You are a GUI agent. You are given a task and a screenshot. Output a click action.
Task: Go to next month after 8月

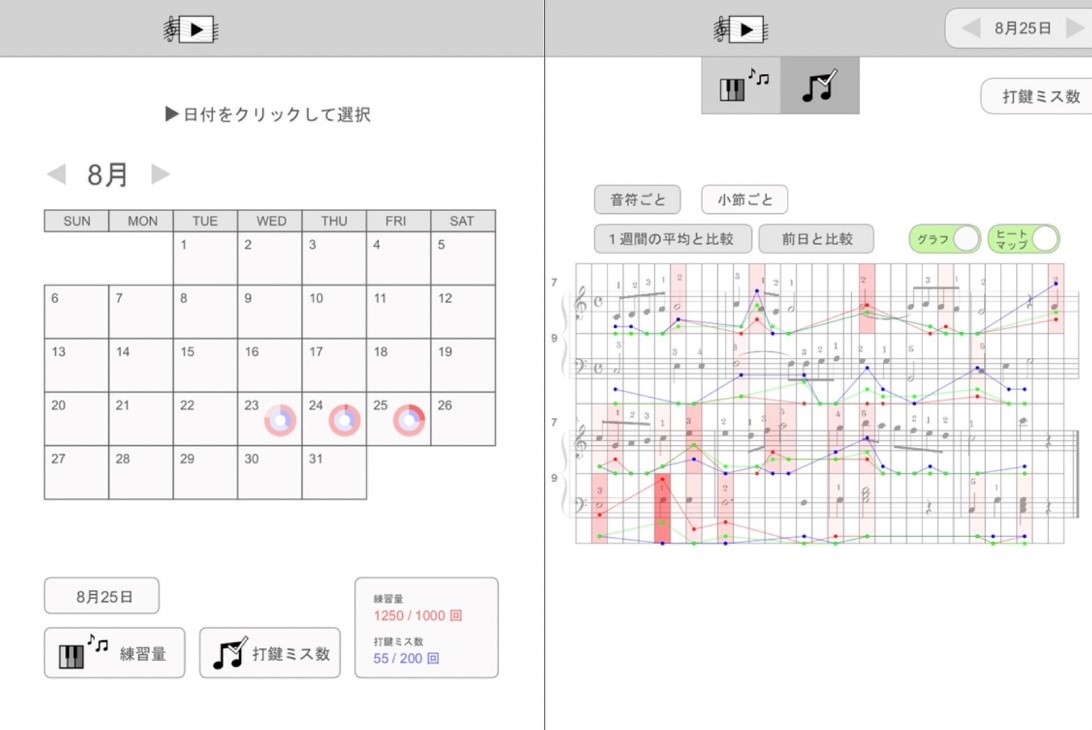click(160, 175)
